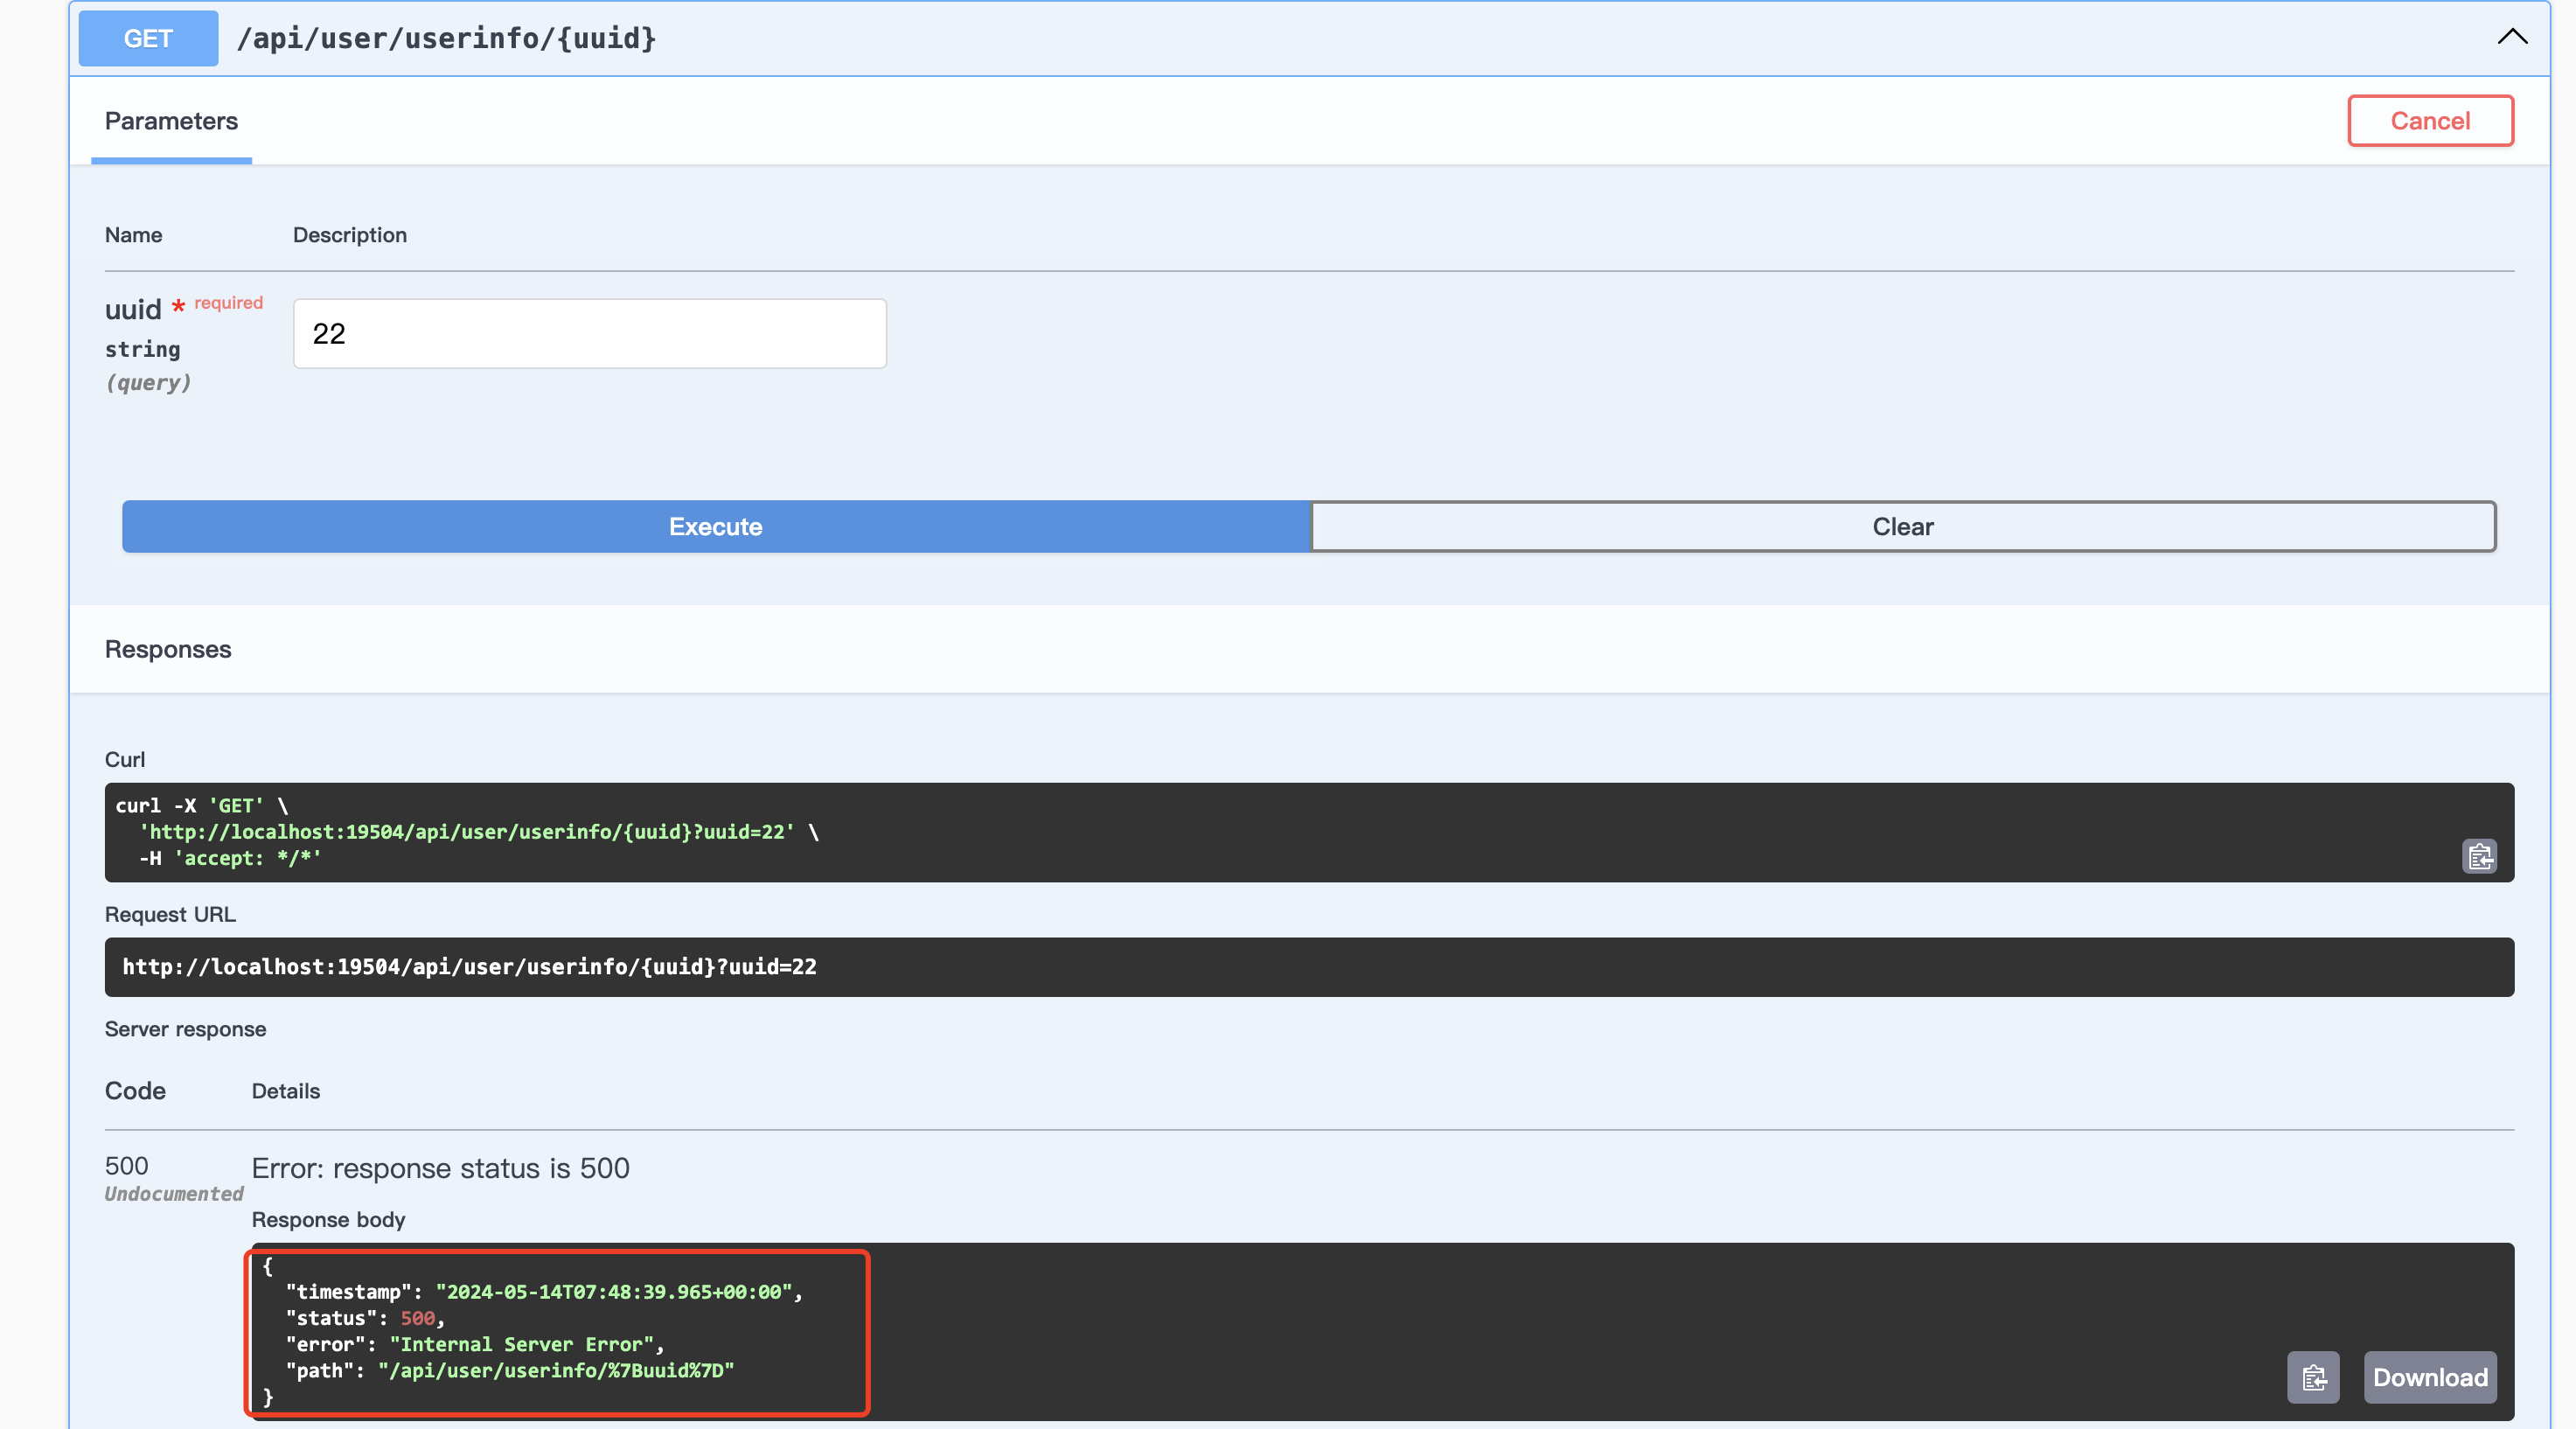The width and height of the screenshot is (2576, 1429).
Task: Click the Details column header
Action: 286,1091
